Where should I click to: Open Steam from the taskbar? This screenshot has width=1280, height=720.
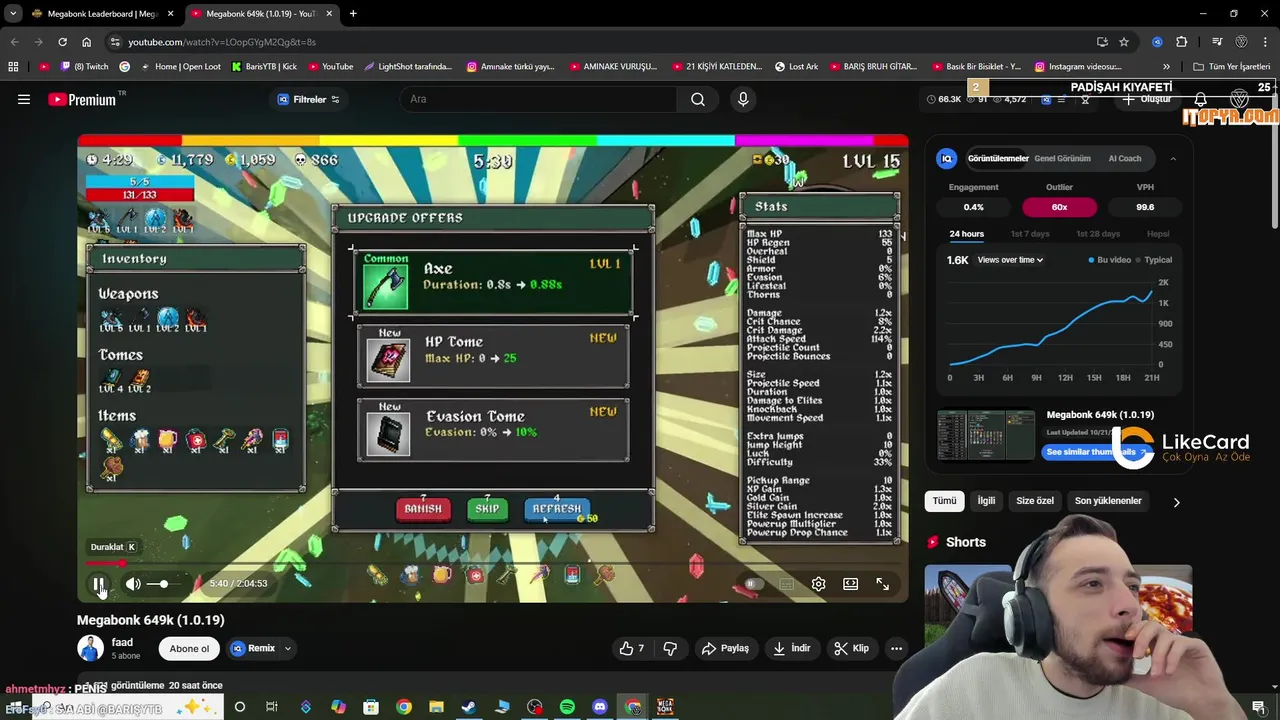pyautogui.click(x=469, y=707)
